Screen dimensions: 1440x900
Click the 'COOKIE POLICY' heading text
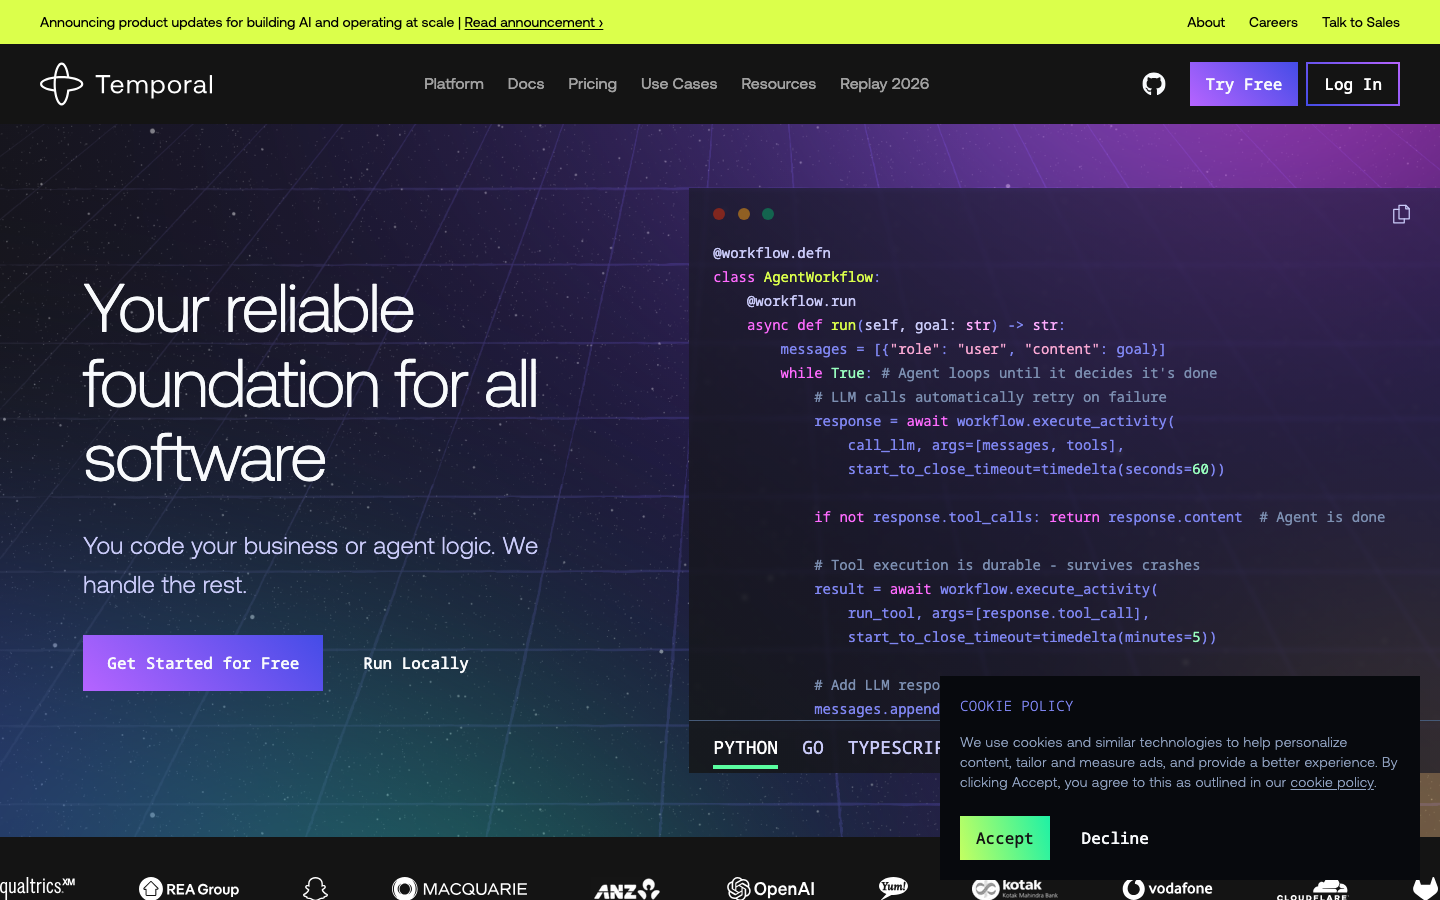1016,706
